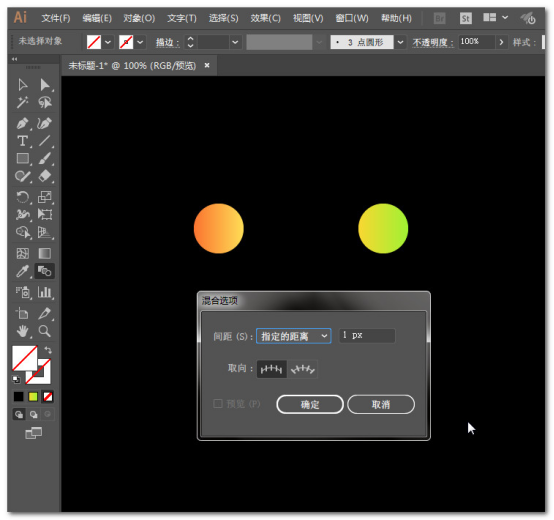The image size is (554, 520).
Task: Select the Blend tool in toolbar
Action: pyautogui.click(x=45, y=271)
